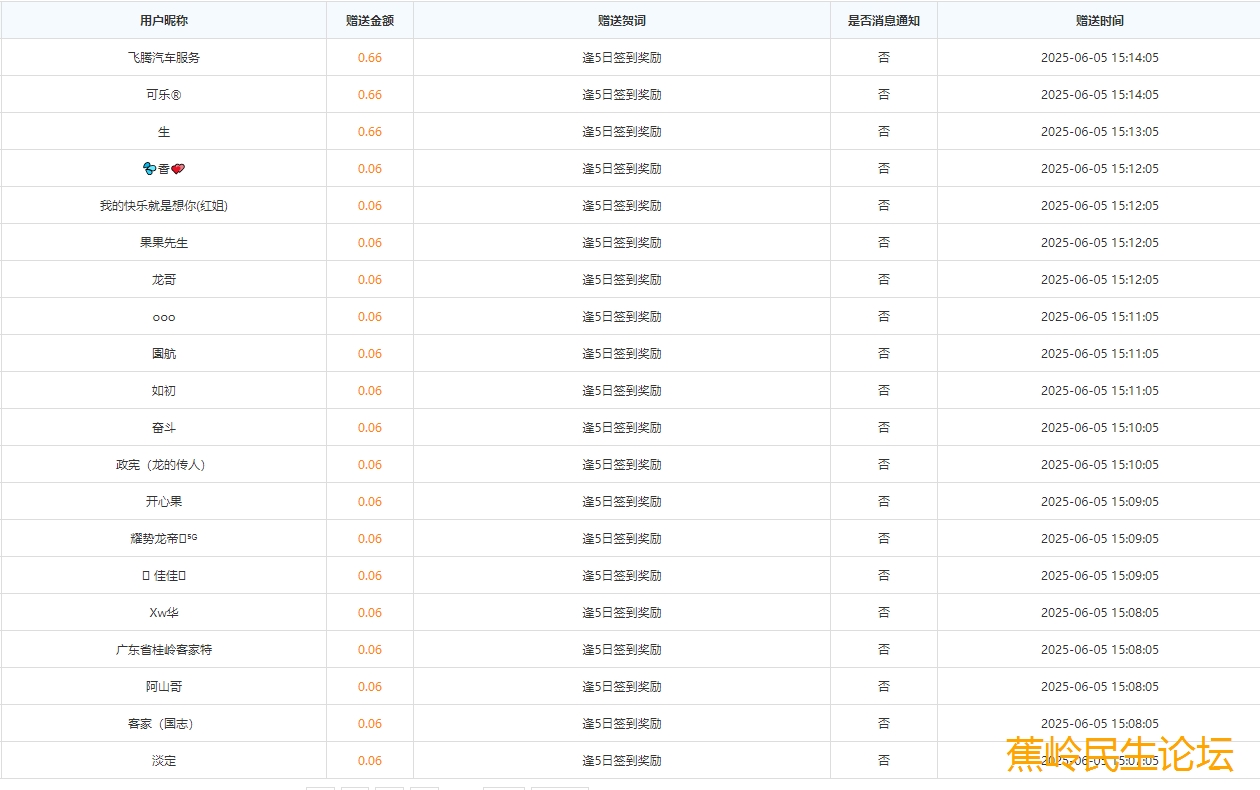
Task: Click the 蕉岭民生论坛 watermark logo
Action: [x=1119, y=754]
